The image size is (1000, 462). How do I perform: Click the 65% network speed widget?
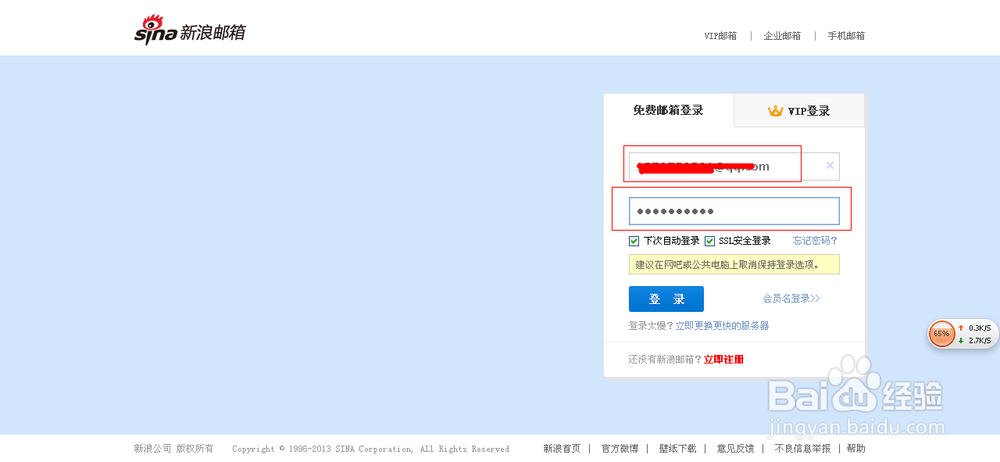pos(963,334)
